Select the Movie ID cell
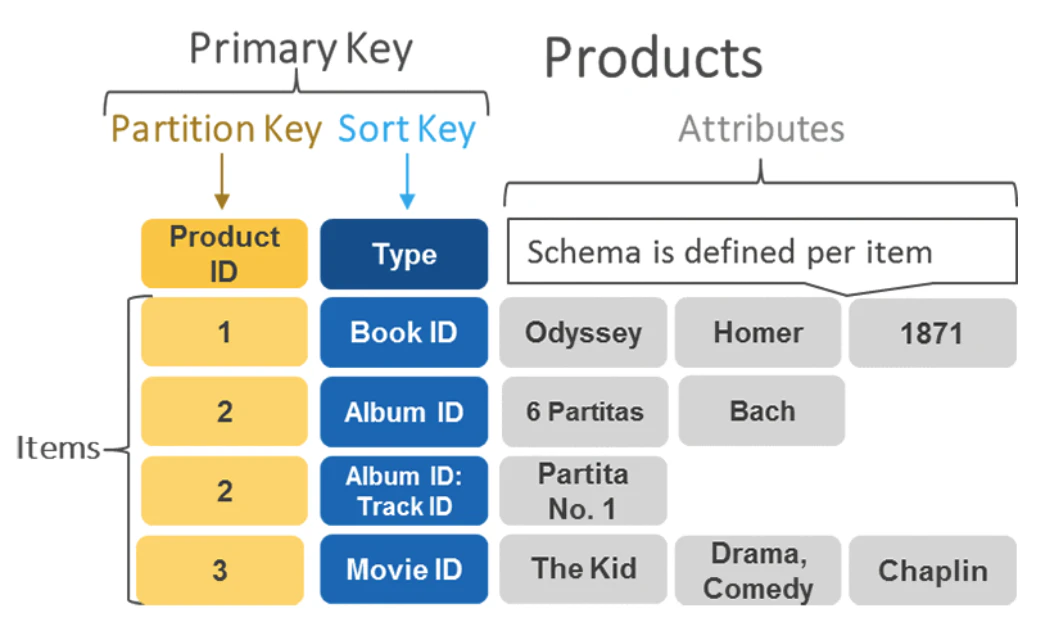 [x=404, y=570]
